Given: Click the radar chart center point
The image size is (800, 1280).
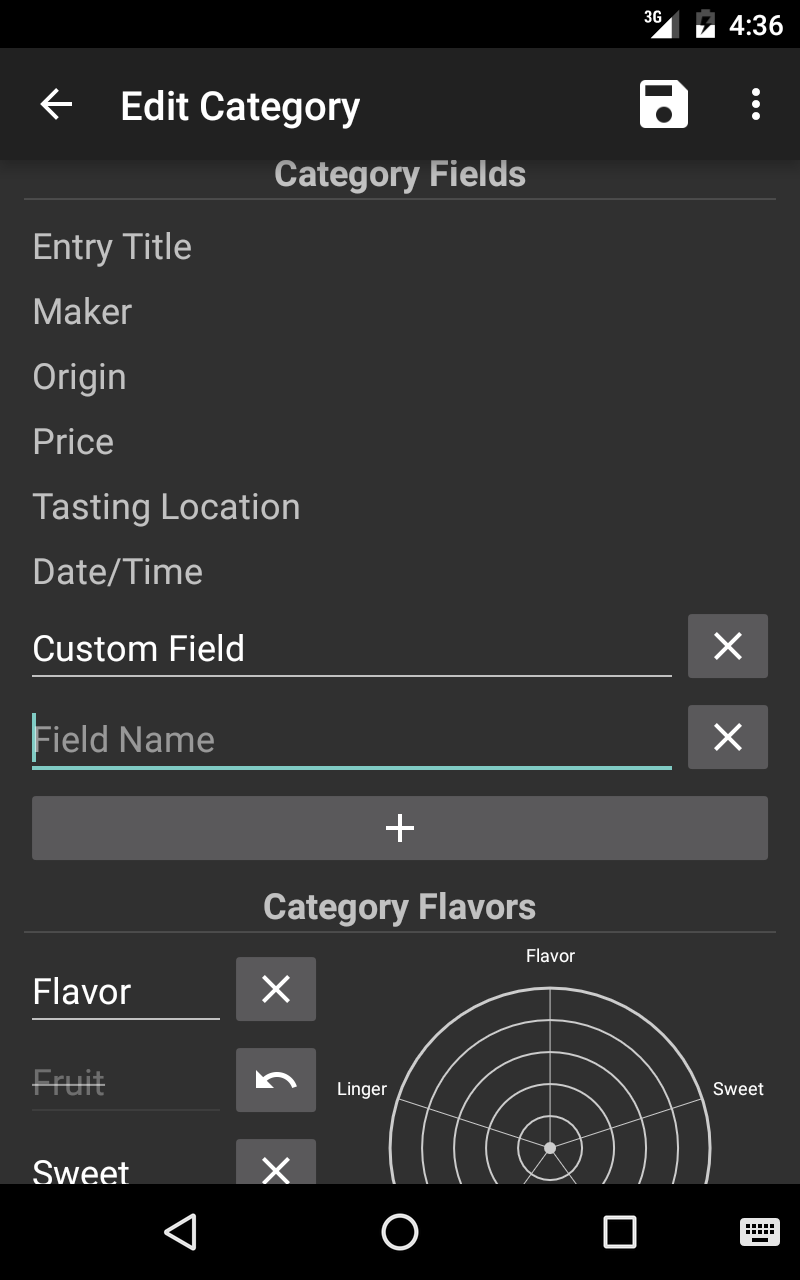Looking at the screenshot, I should [x=550, y=1147].
